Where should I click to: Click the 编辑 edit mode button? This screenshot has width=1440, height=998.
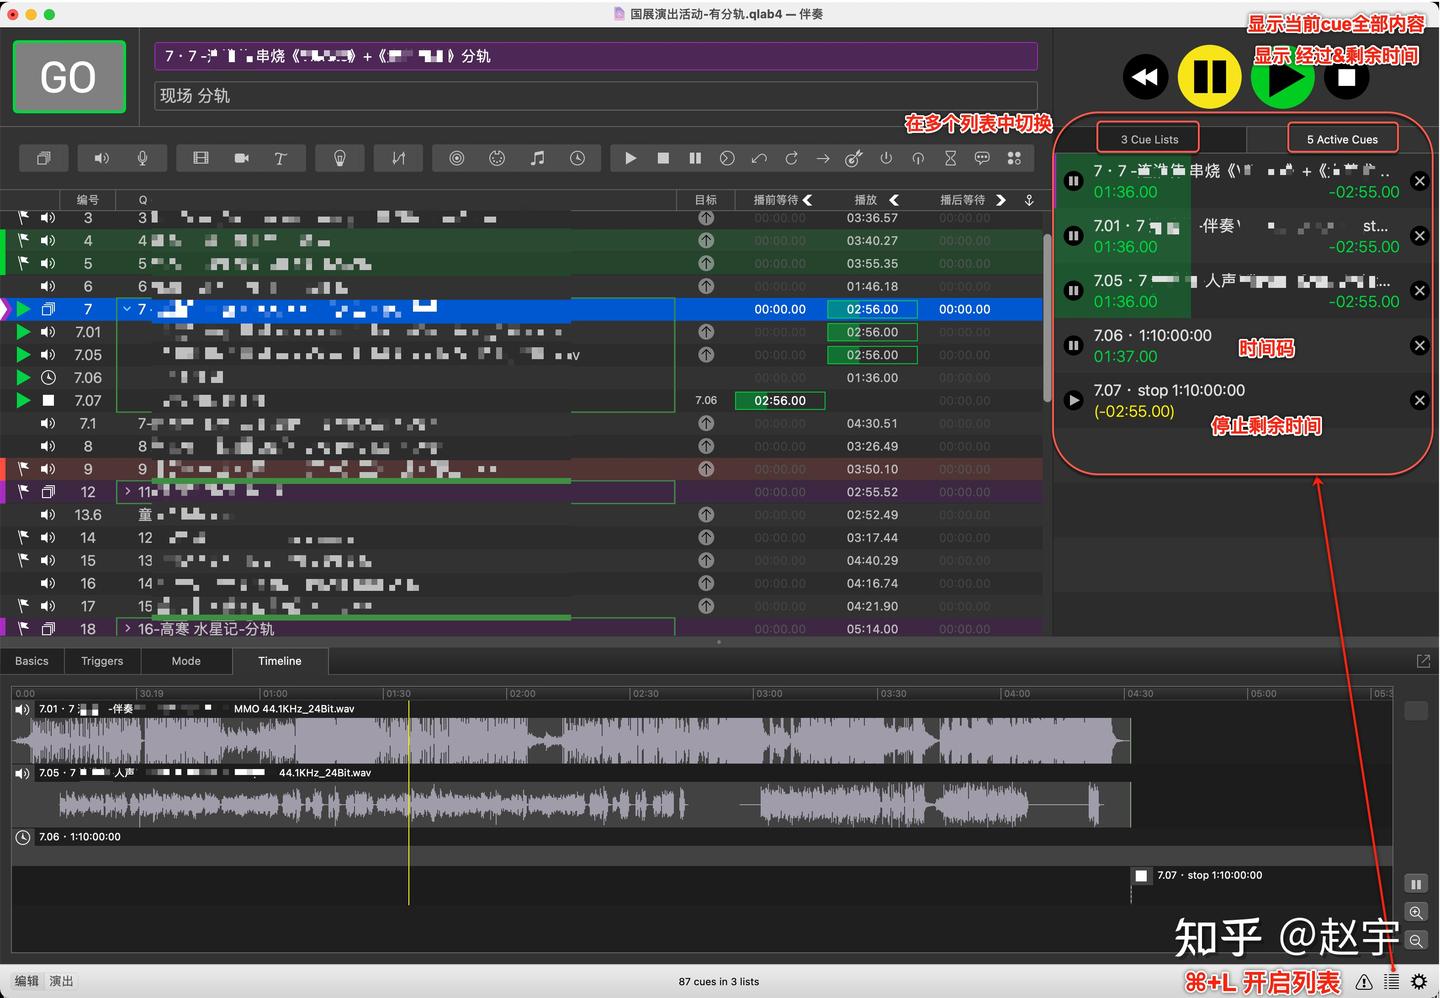(x=25, y=981)
